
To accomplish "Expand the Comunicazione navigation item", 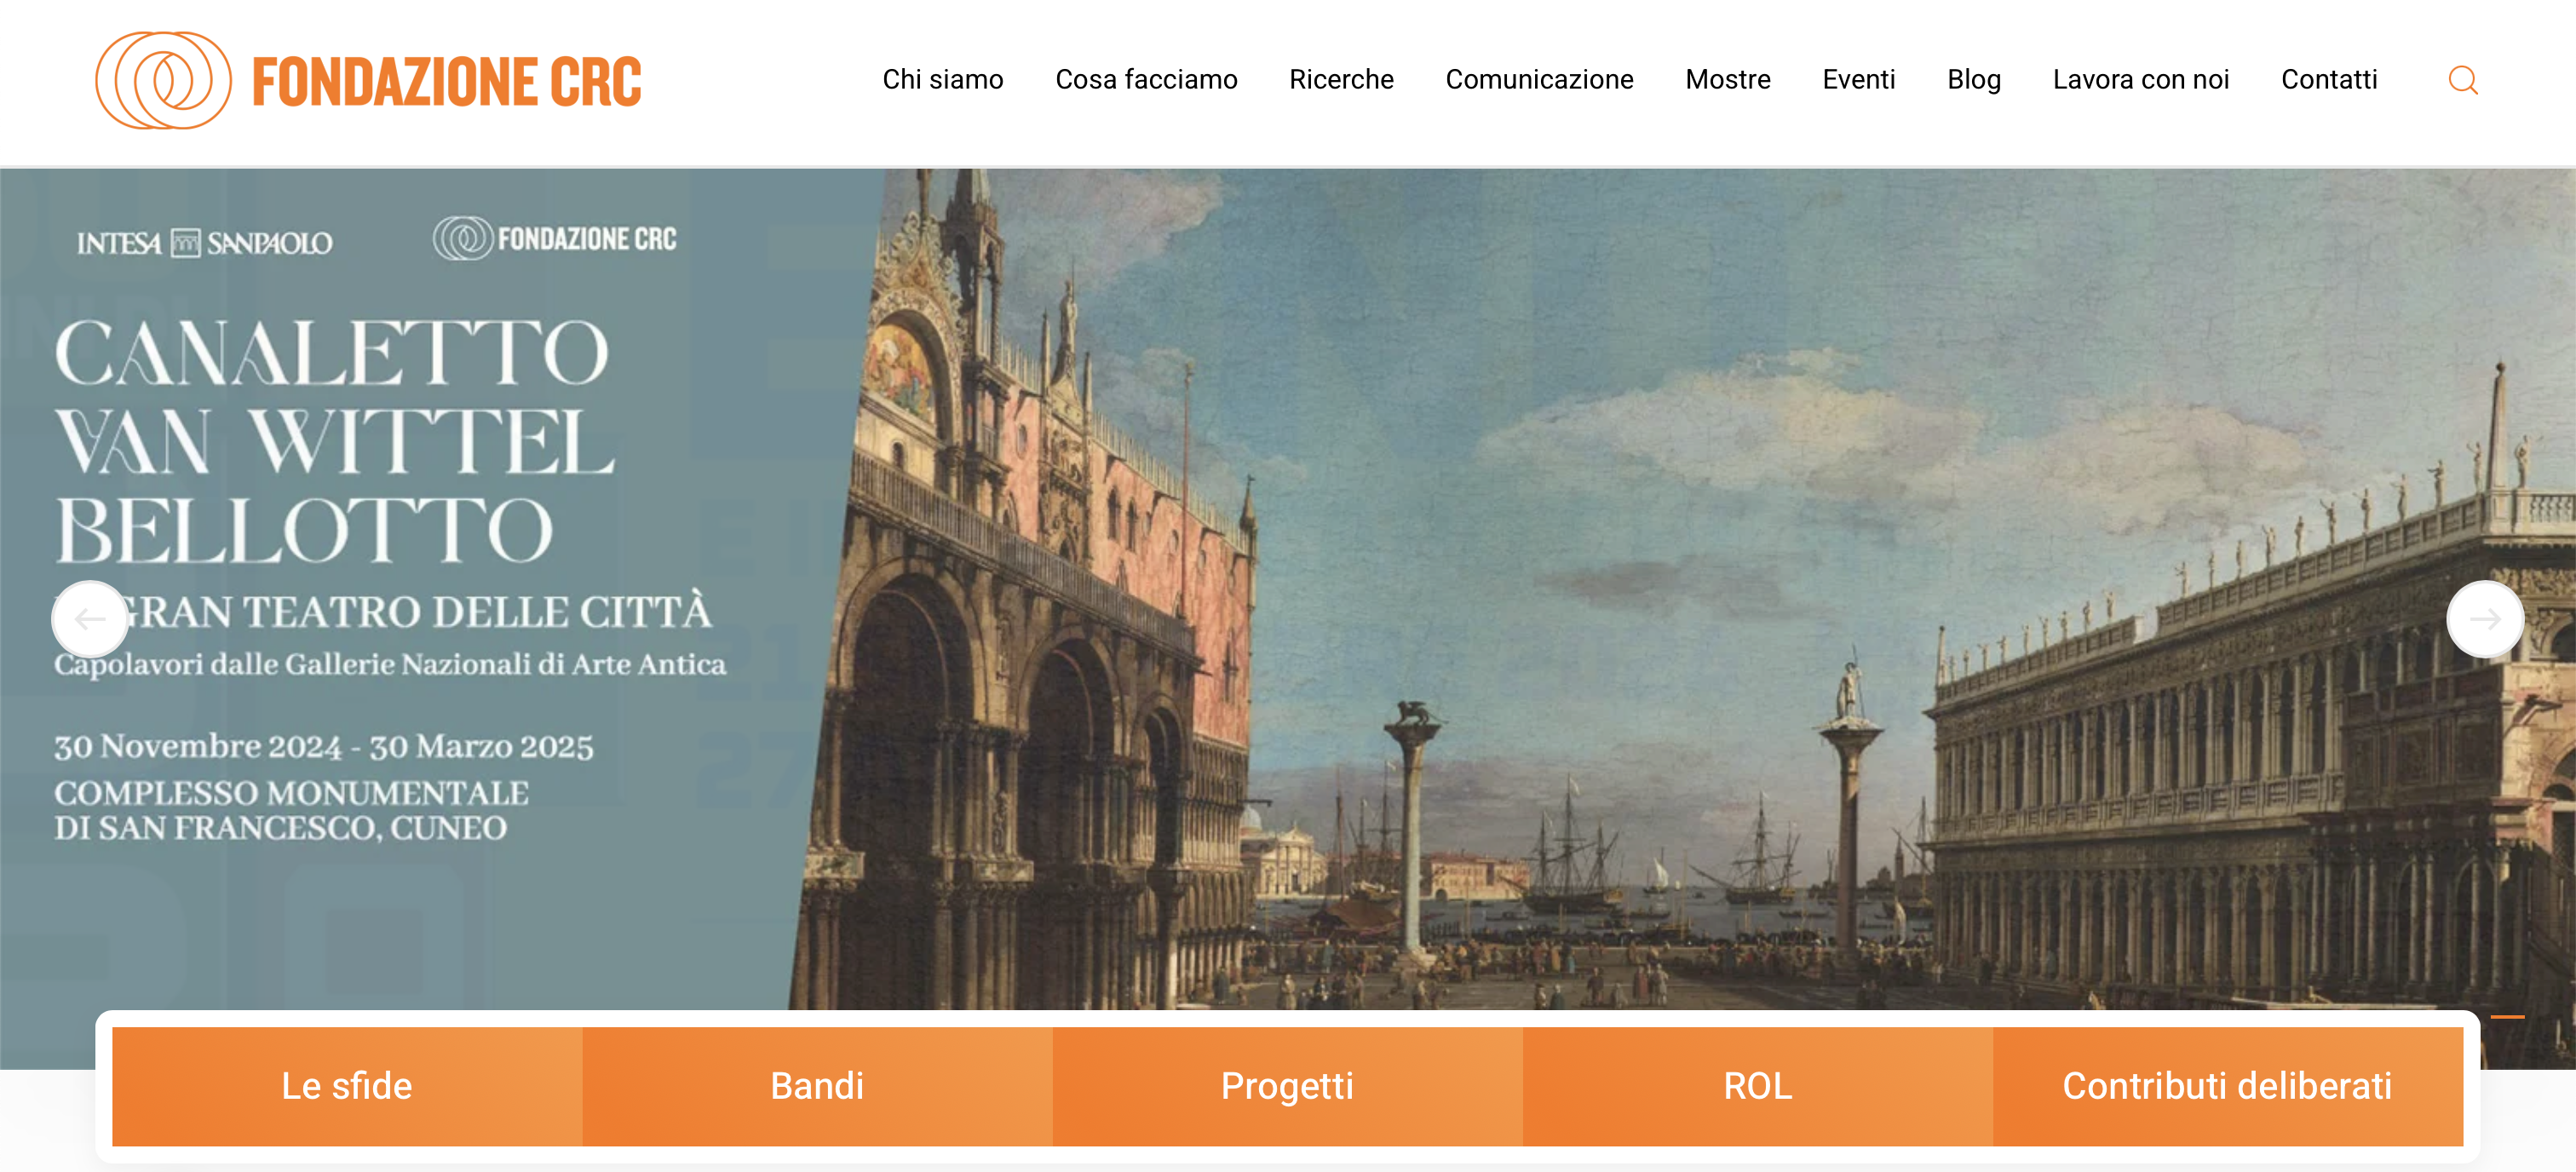I will (1539, 80).
